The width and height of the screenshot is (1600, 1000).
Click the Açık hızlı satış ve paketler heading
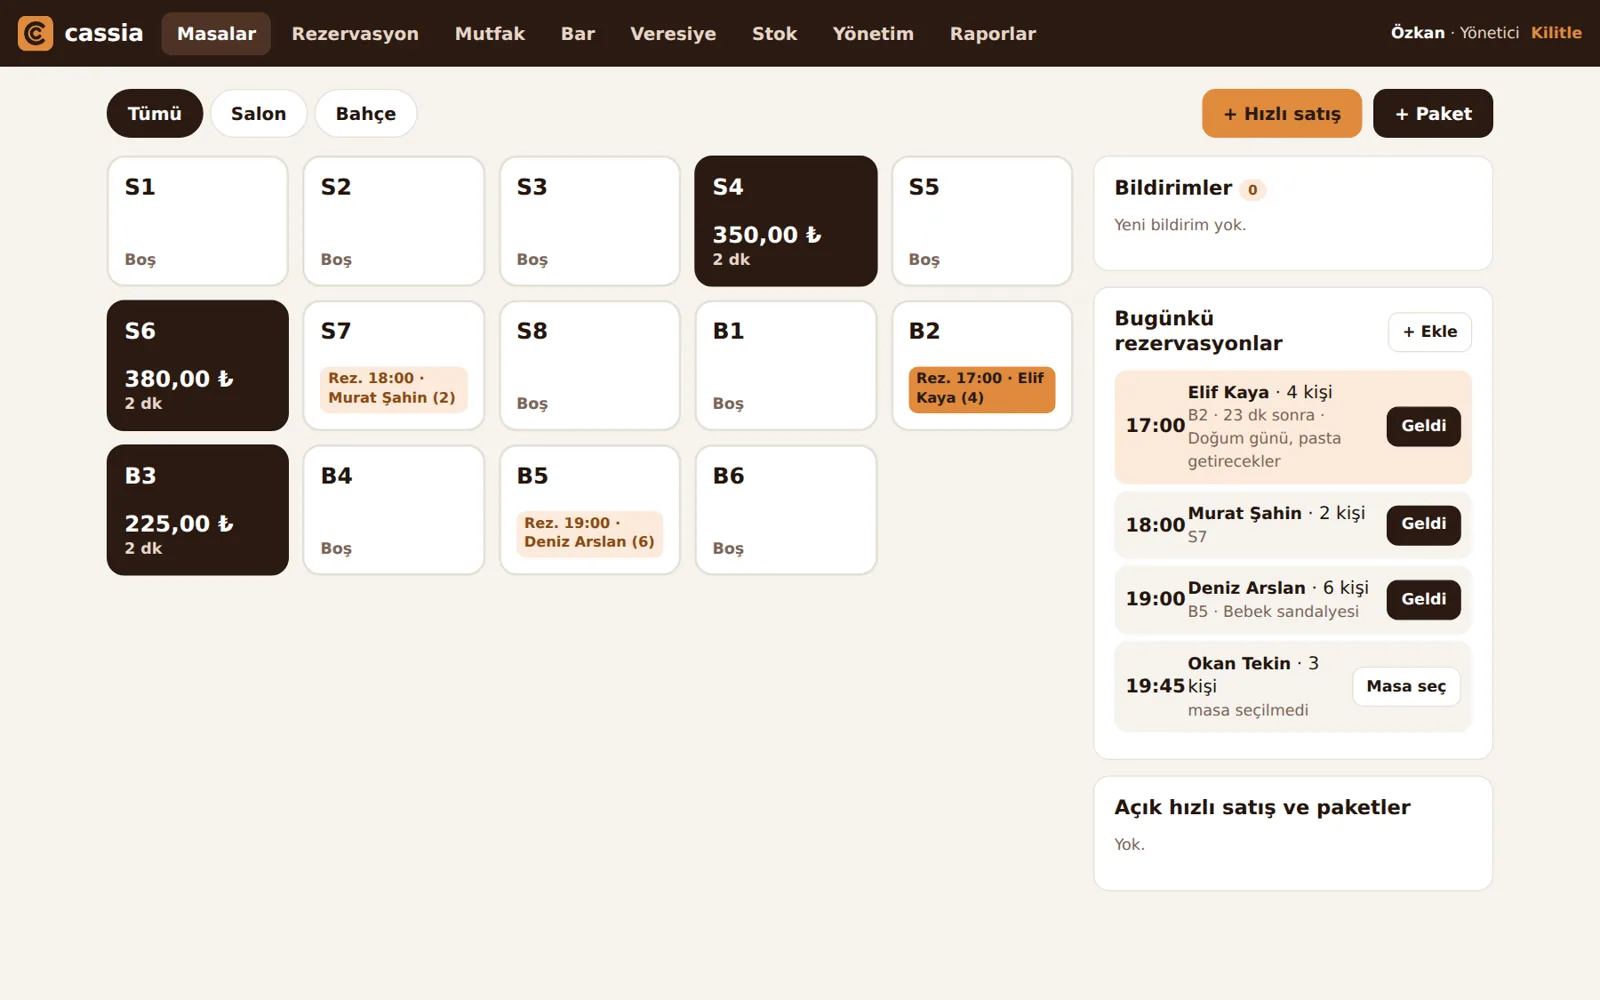click(1262, 807)
